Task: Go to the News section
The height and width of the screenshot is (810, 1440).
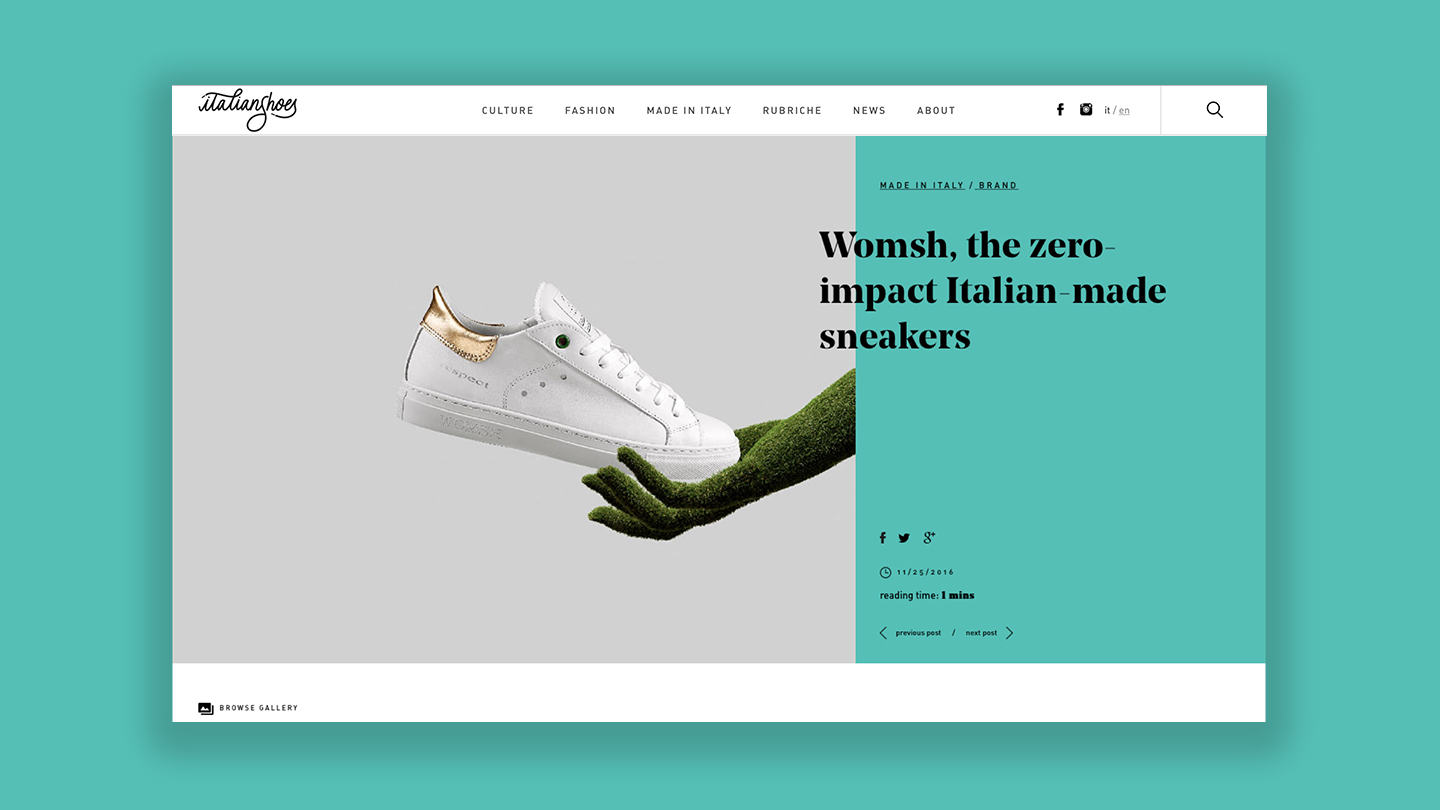Action: (x=869, y=111)
